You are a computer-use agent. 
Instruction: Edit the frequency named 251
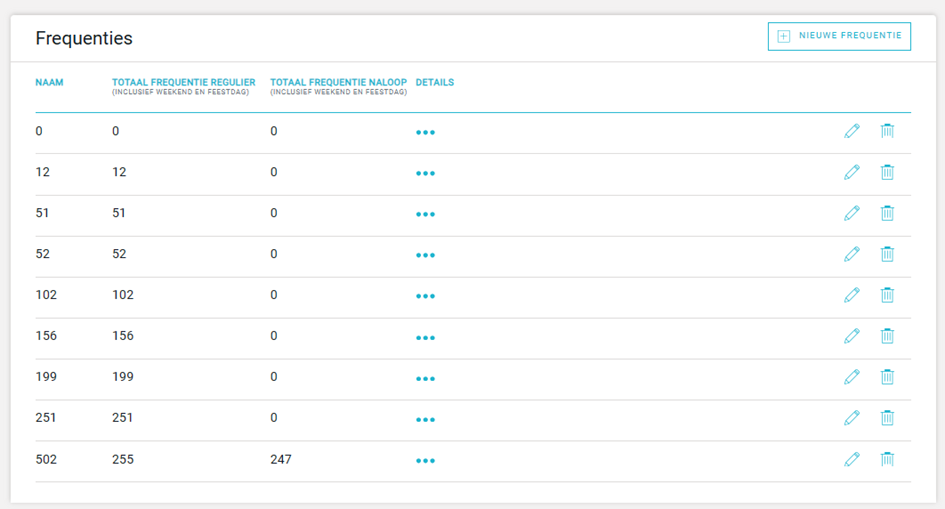click(852, 417)
